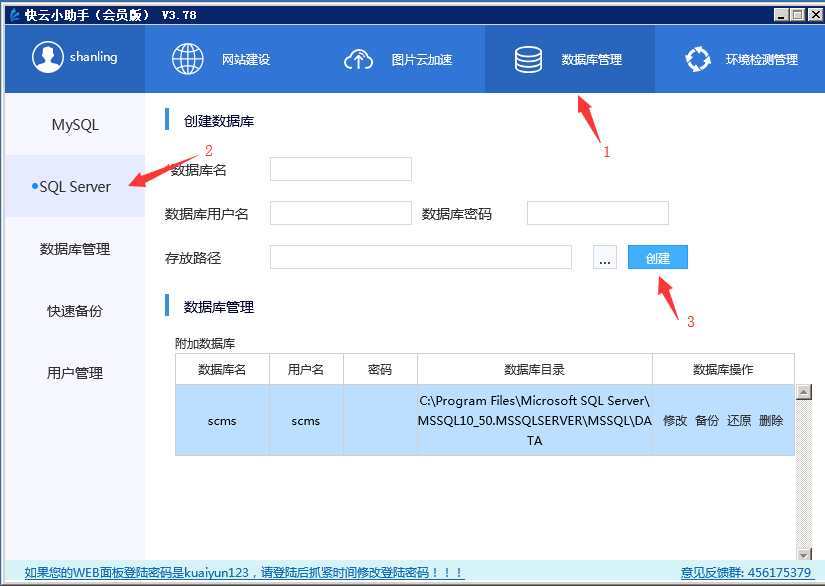This screenshot has width=825, height=586.
Task: Click the app logo in the title bar
Action: [x=13, y=14]
